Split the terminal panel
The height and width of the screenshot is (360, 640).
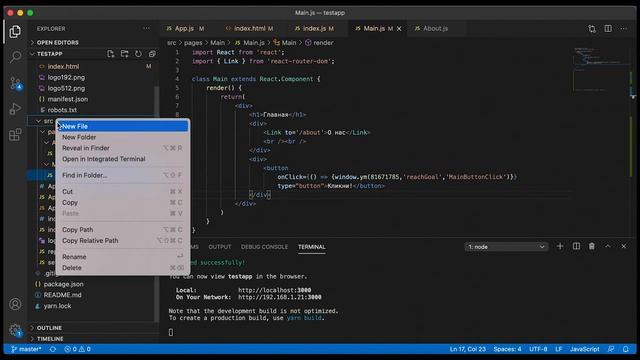[576, 247]
